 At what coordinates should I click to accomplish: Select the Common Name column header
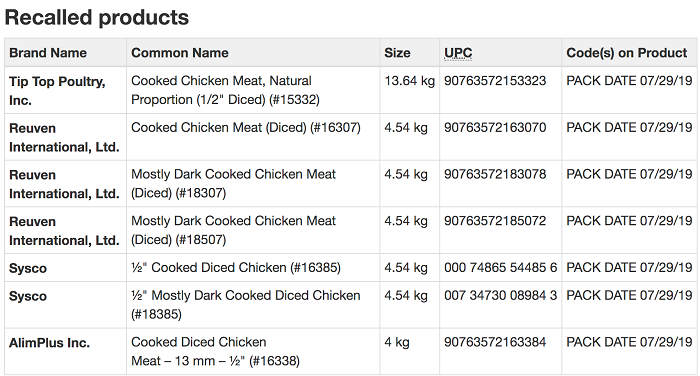tap(179, 53)
